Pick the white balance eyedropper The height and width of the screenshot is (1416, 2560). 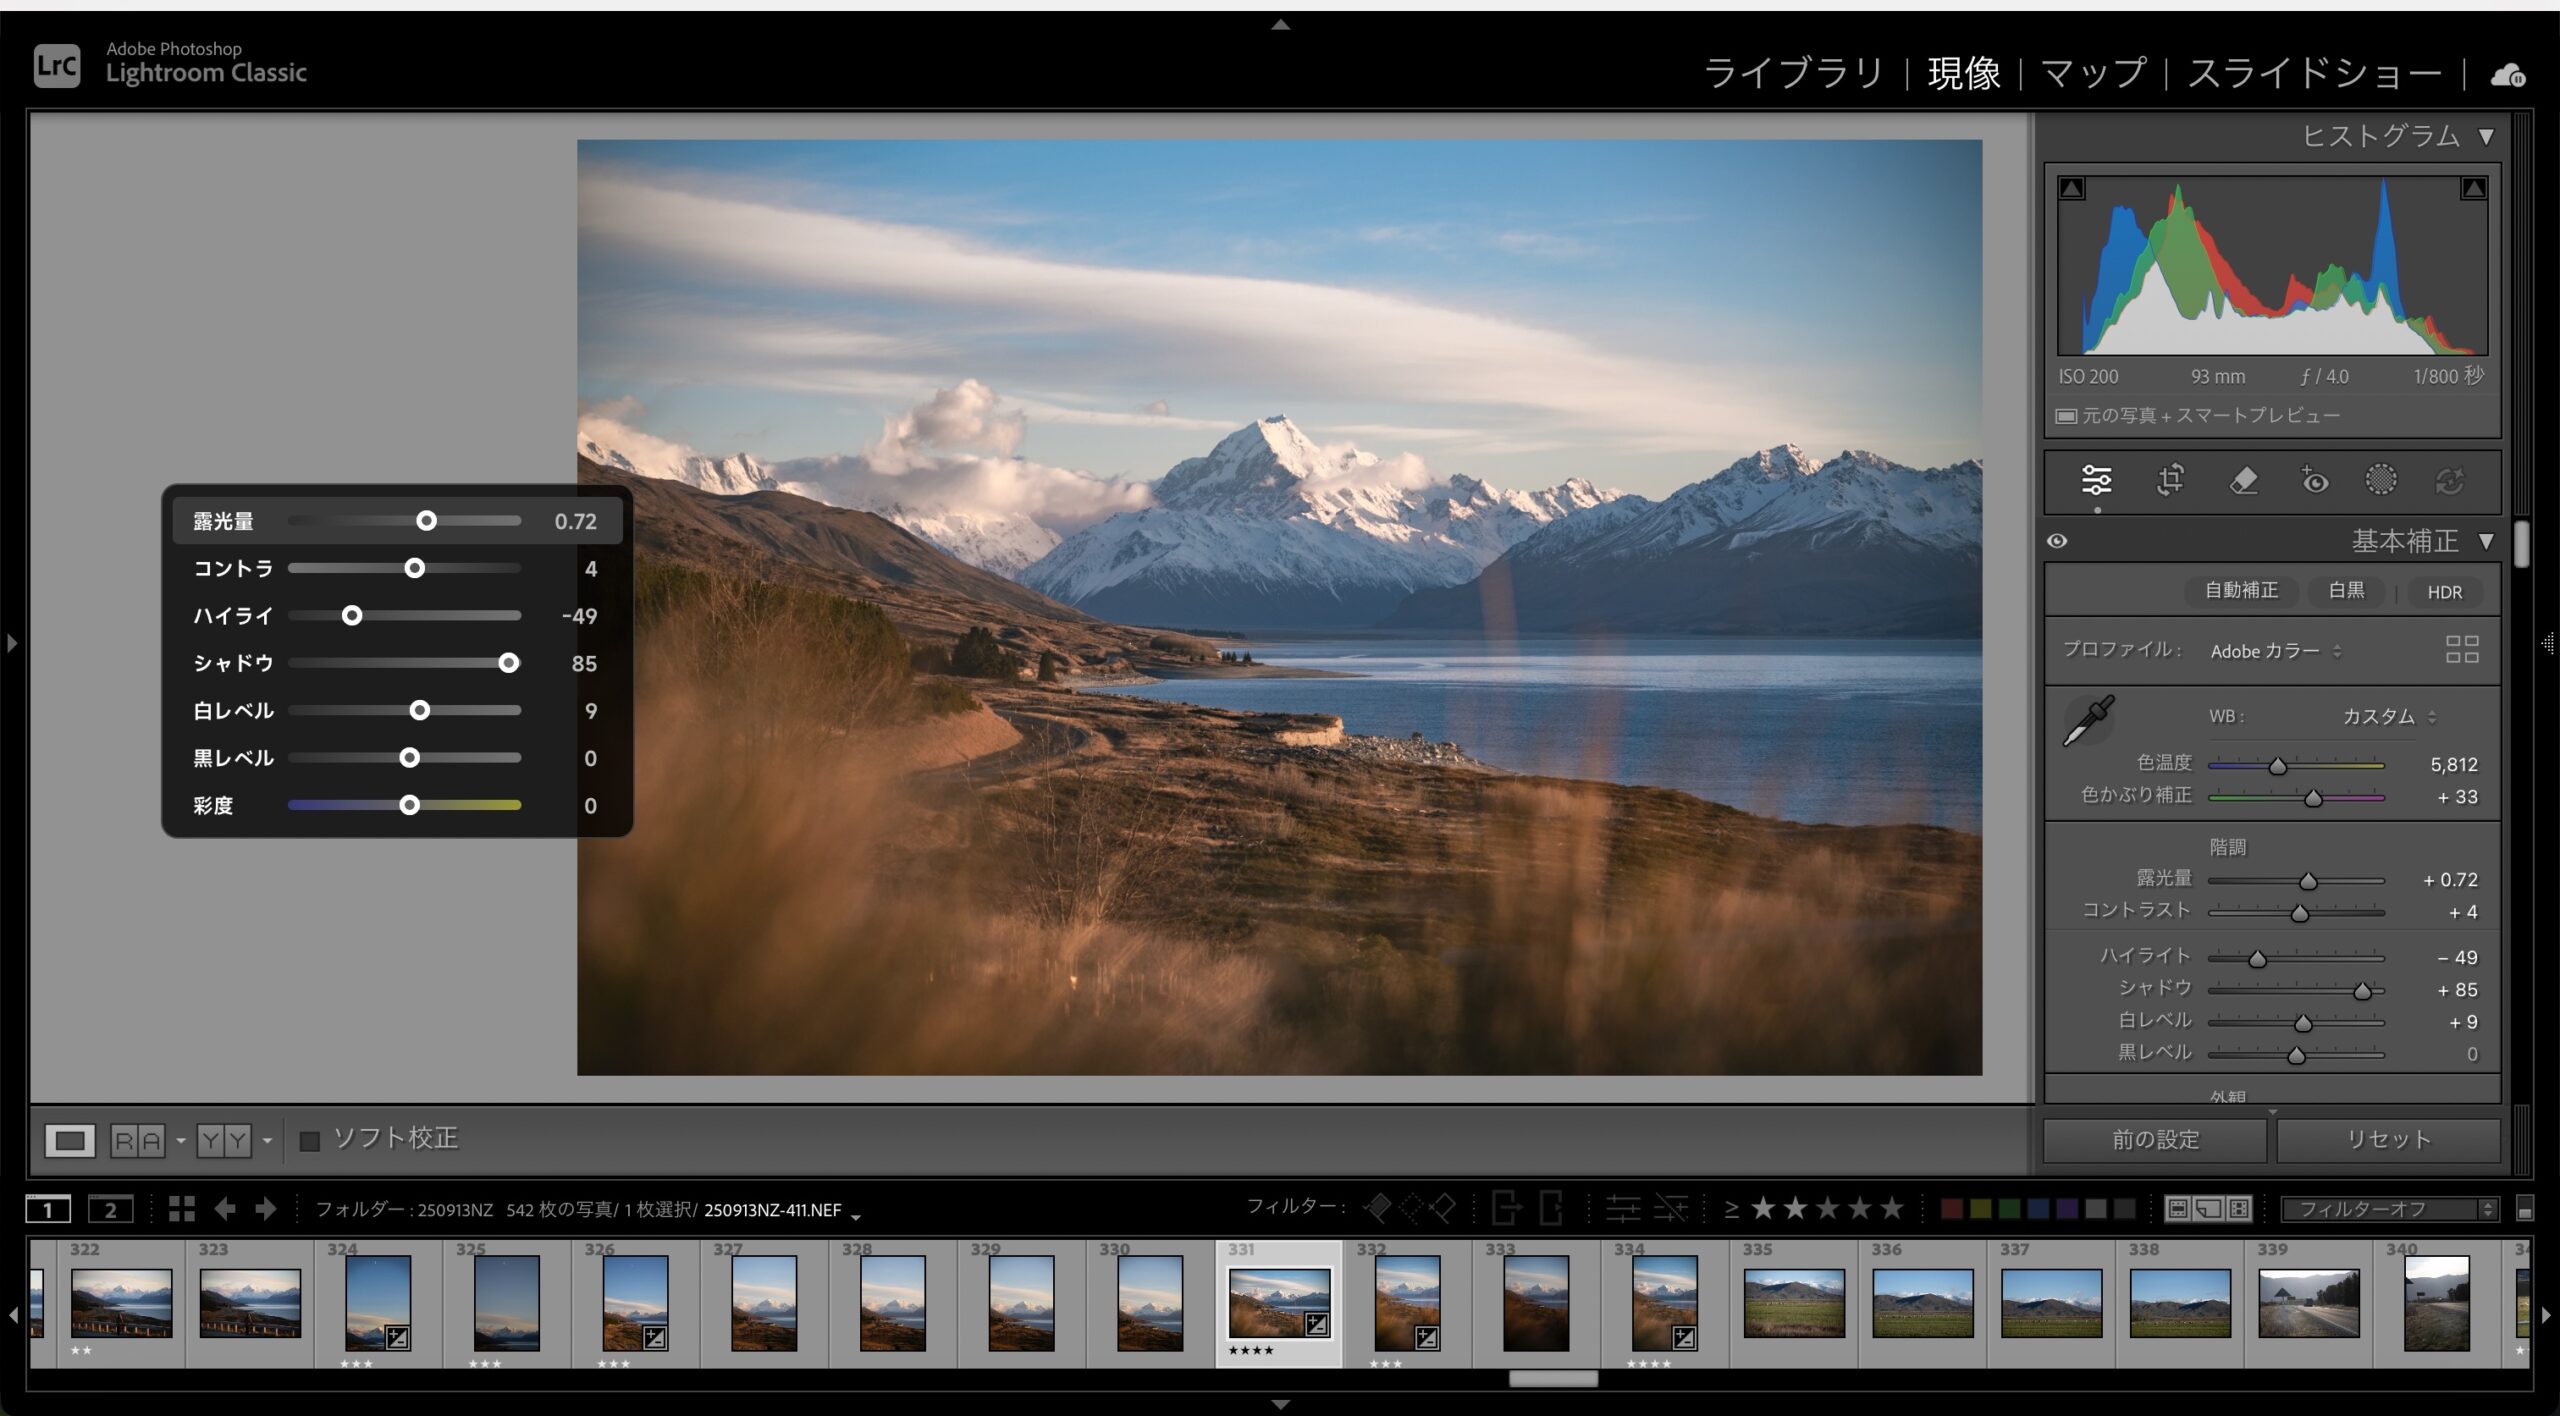point(2088,721)
